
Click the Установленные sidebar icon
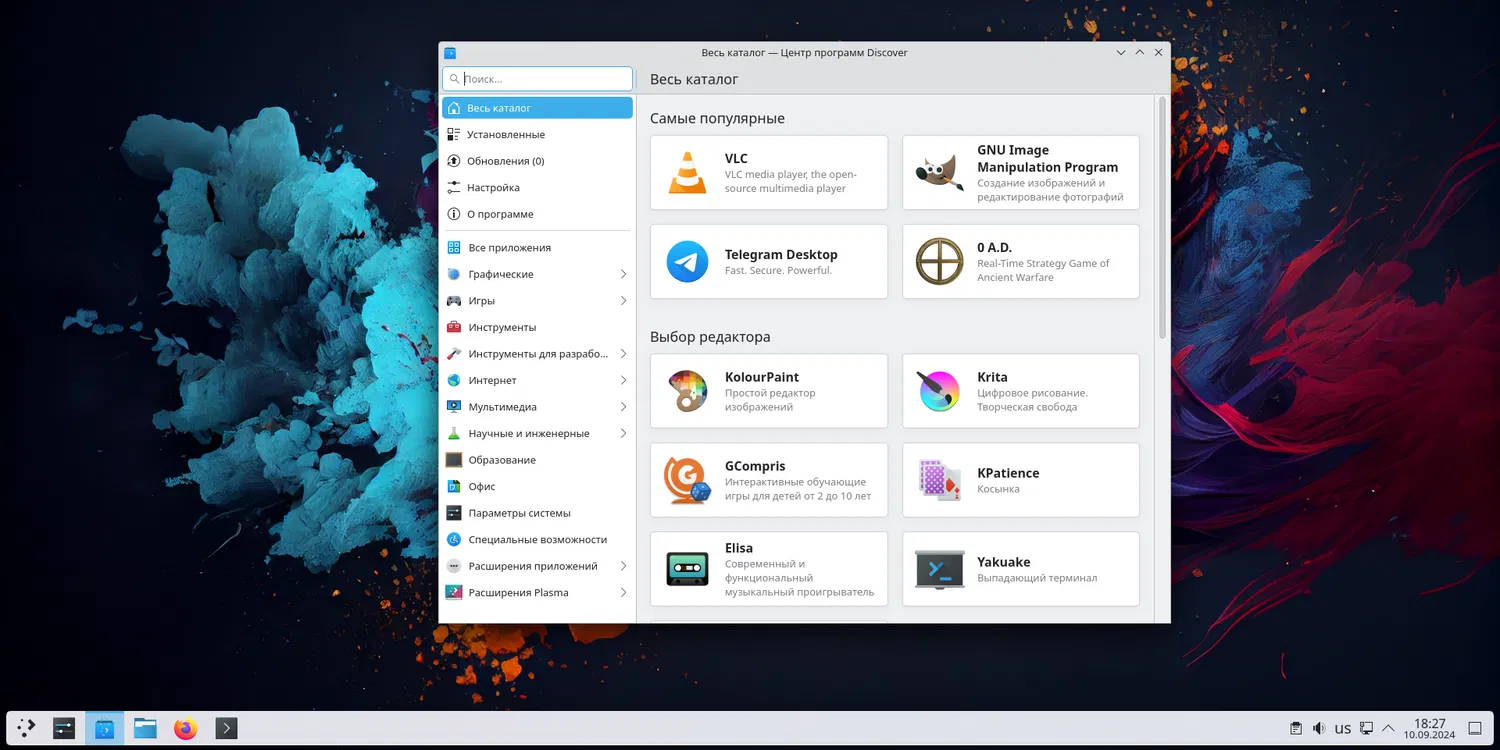click(454, 134)
